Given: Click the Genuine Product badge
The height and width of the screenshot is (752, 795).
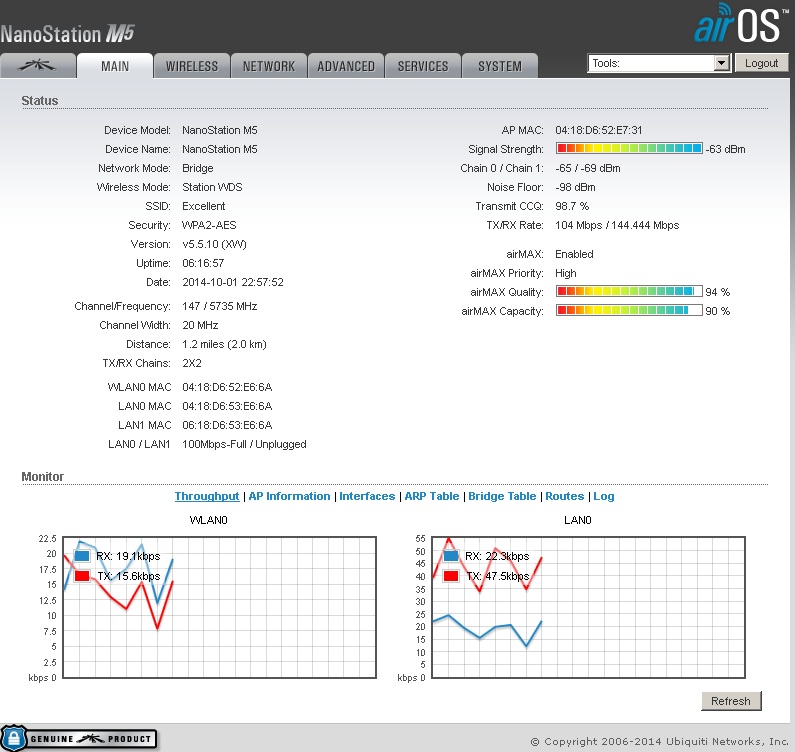Looking at the screenshot, I should pos(79,738).
